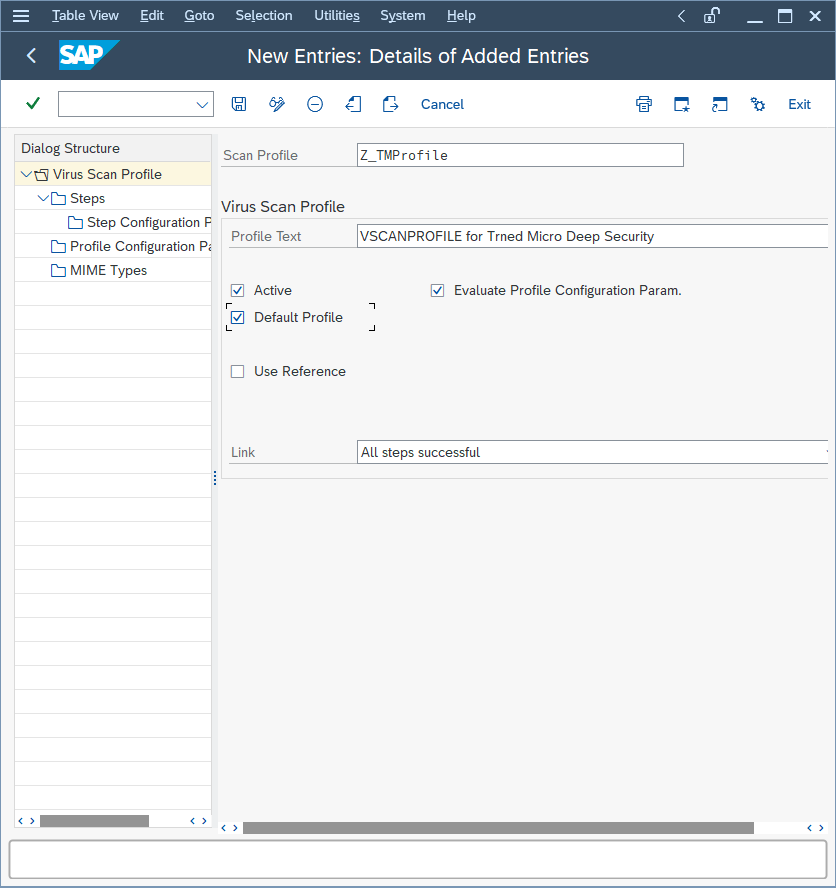Viewport: 836px width, 888px height.
Task: Click the Delete entry minus icon
Action: click(x=314, y=103)
